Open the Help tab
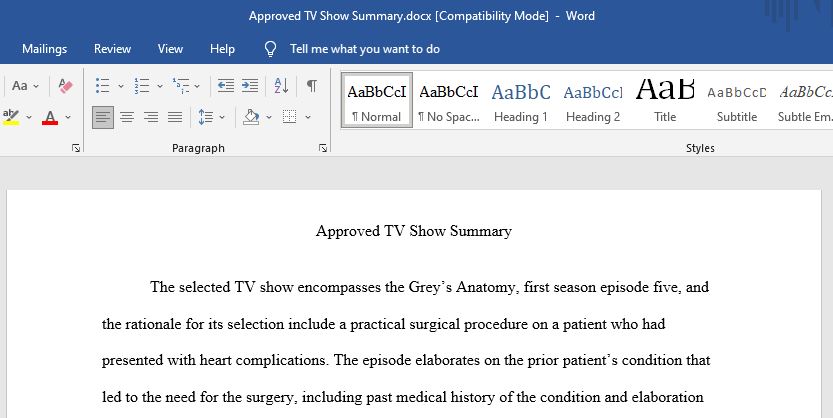The width and height of the screenshot is (833, 418). [222, 49]
